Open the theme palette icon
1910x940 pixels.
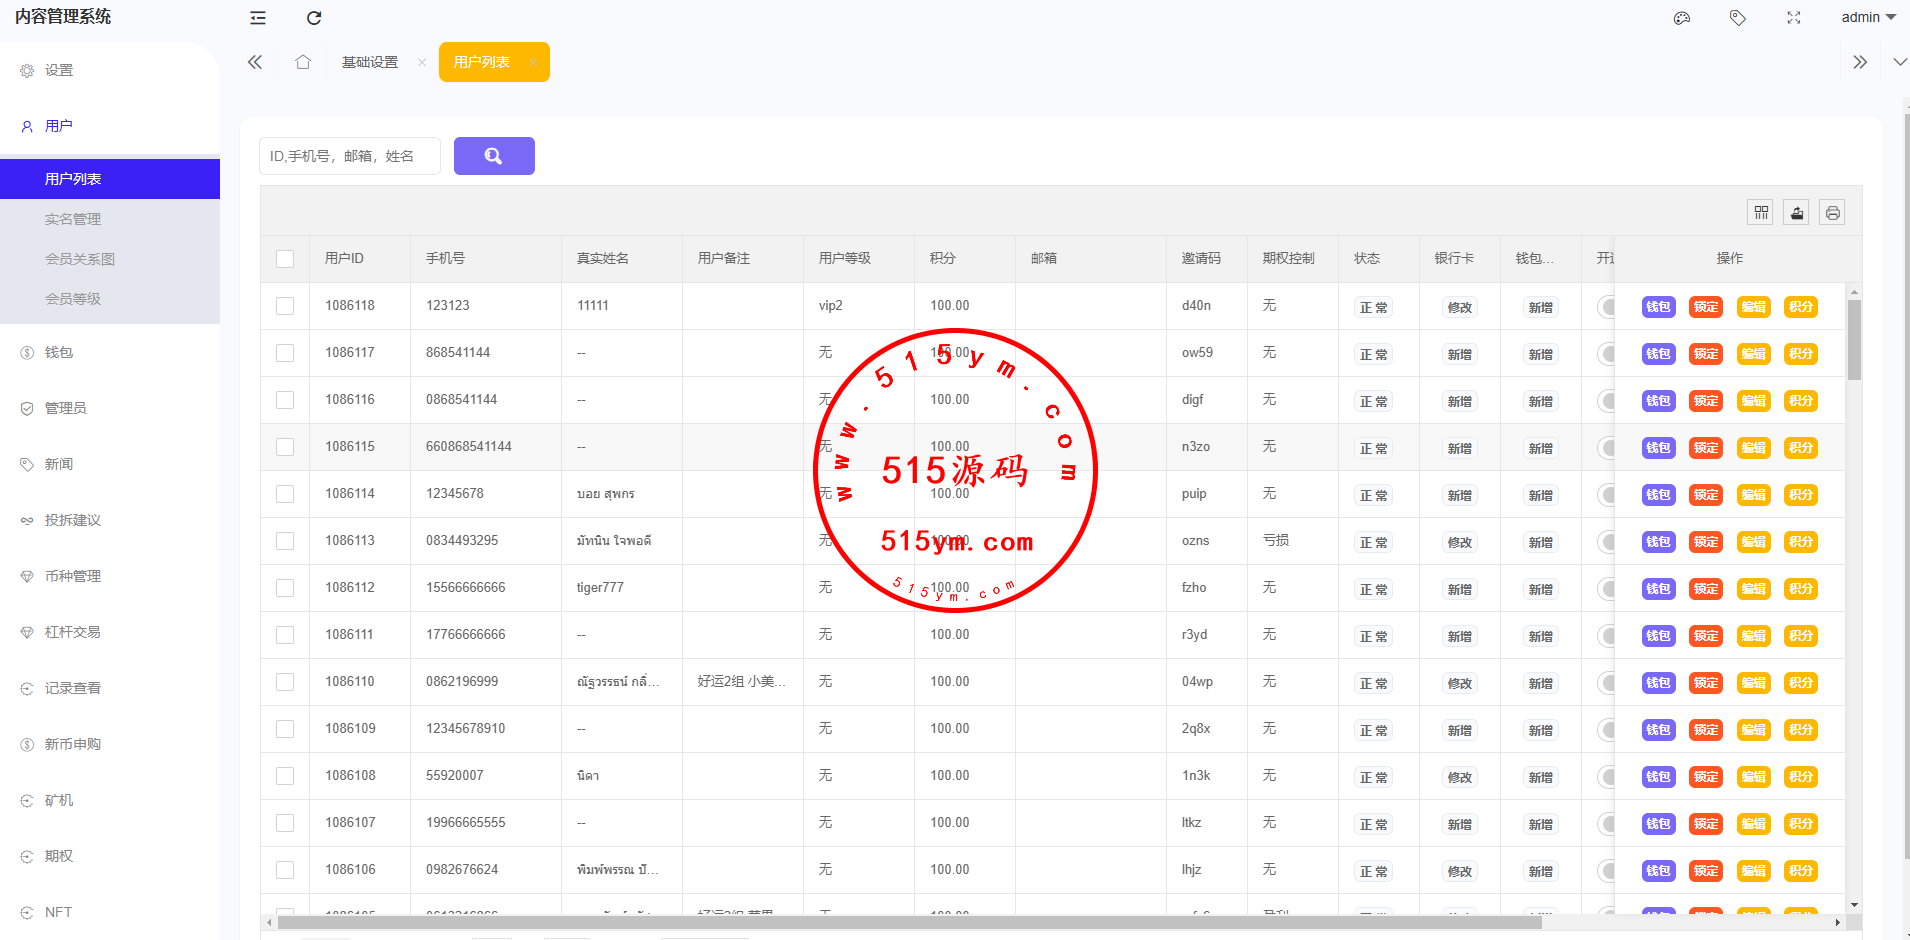1682,18
